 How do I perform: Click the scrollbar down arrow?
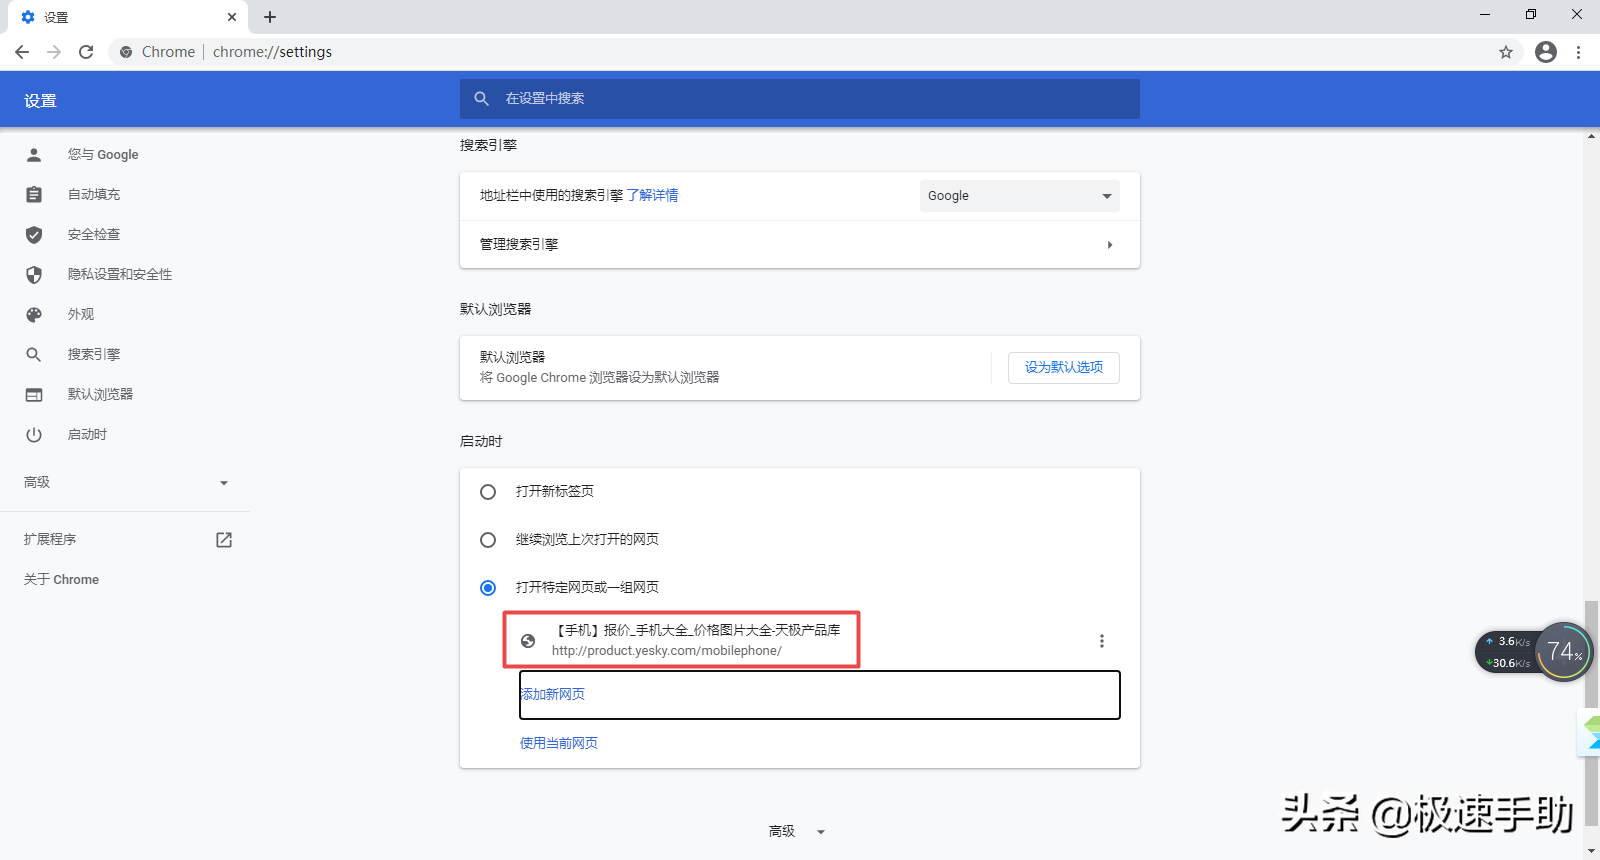[1591, 851]
